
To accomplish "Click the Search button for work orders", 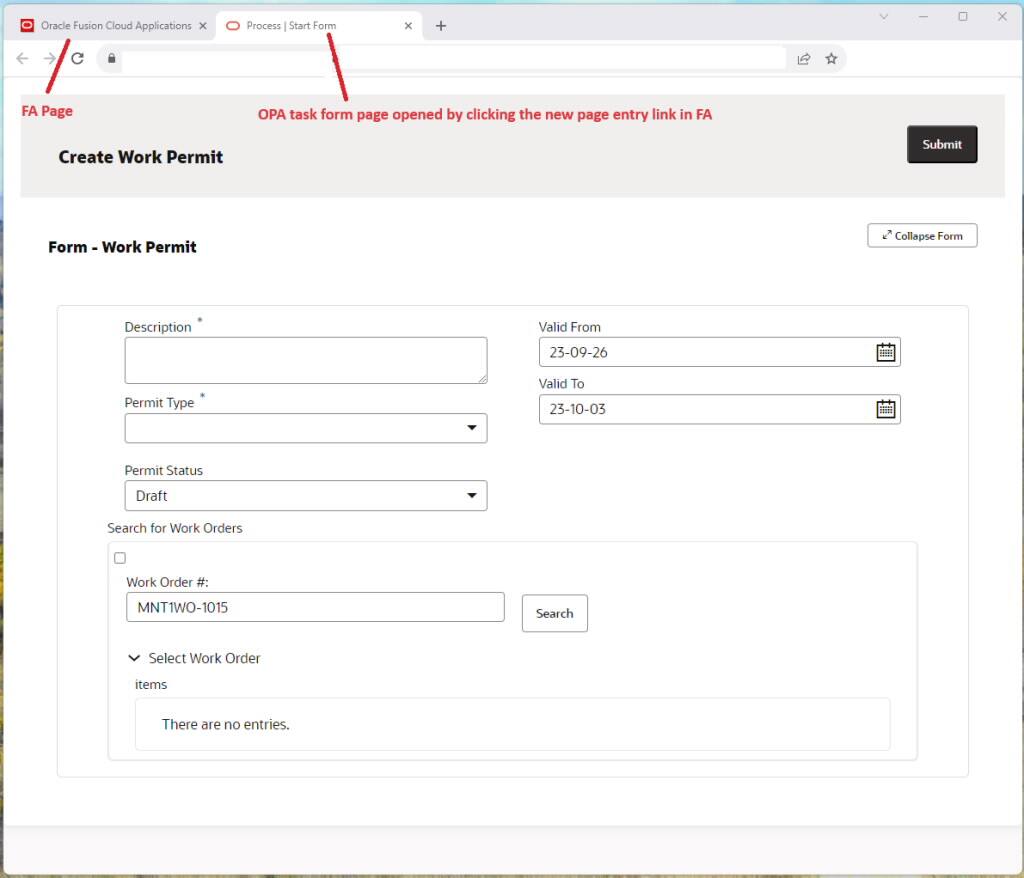I will pos(554,613).
